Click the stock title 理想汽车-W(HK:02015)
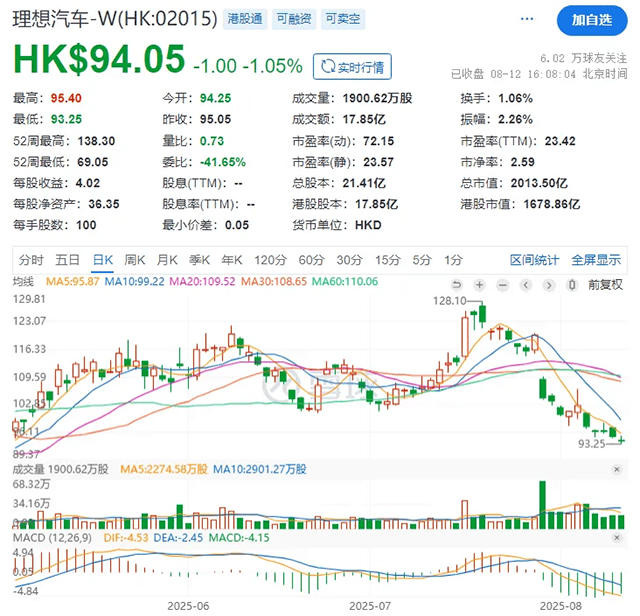 point(115,19)
